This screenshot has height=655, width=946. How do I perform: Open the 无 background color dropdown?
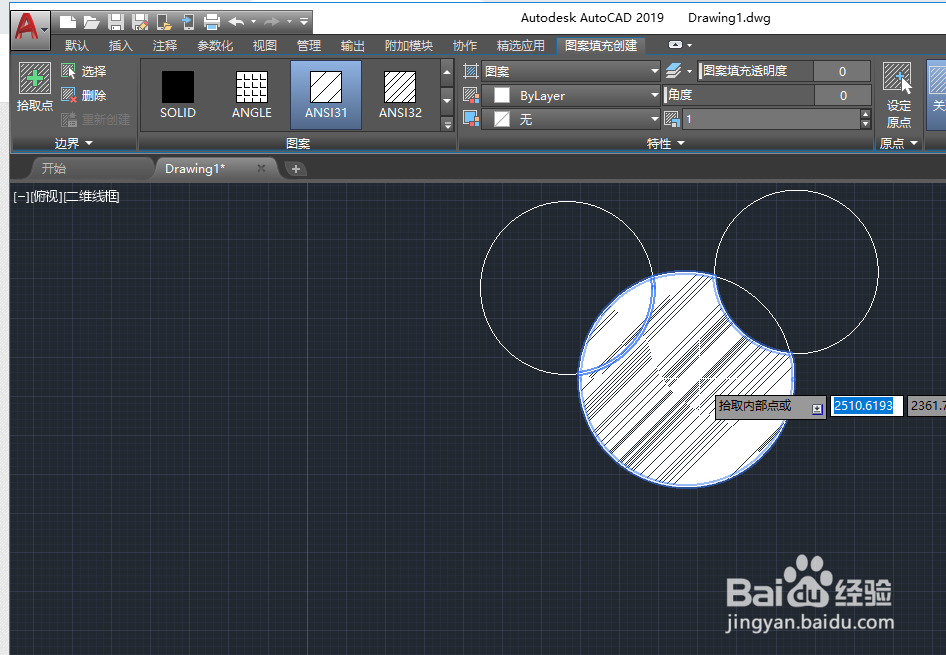[570, 119]
